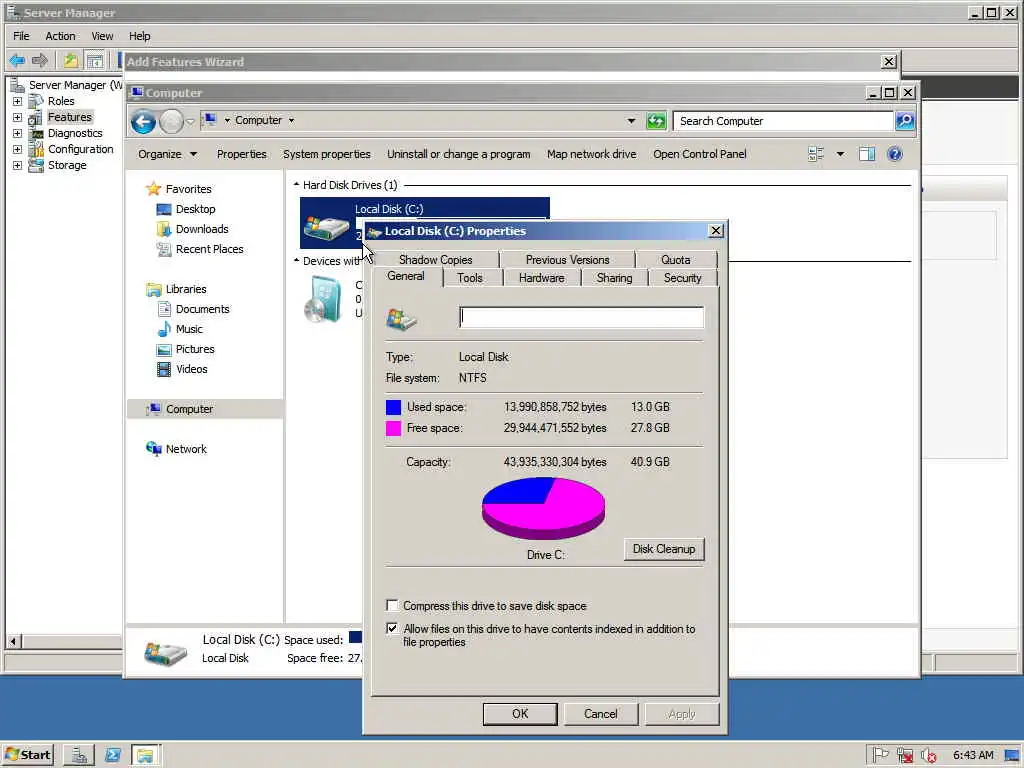Image resolution: width=1024 pixels, height=768 pixels.
Task: Click the drive label text field
Action: [x=581, y=317]
